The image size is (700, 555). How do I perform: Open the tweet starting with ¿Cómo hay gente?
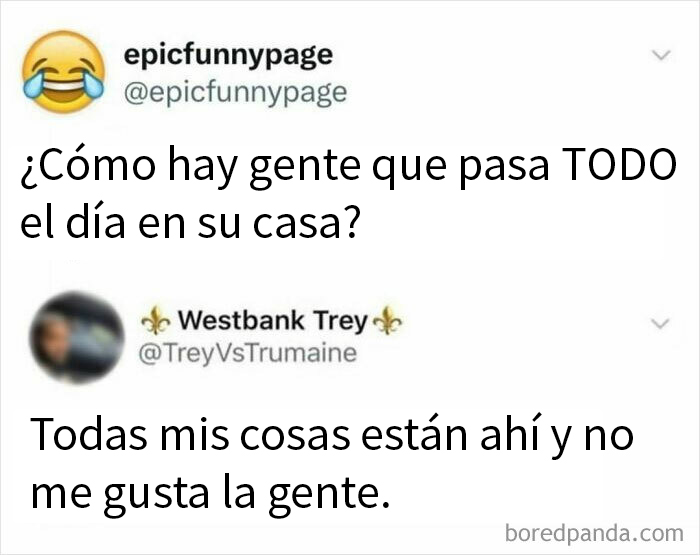click(x=348, y=193)
